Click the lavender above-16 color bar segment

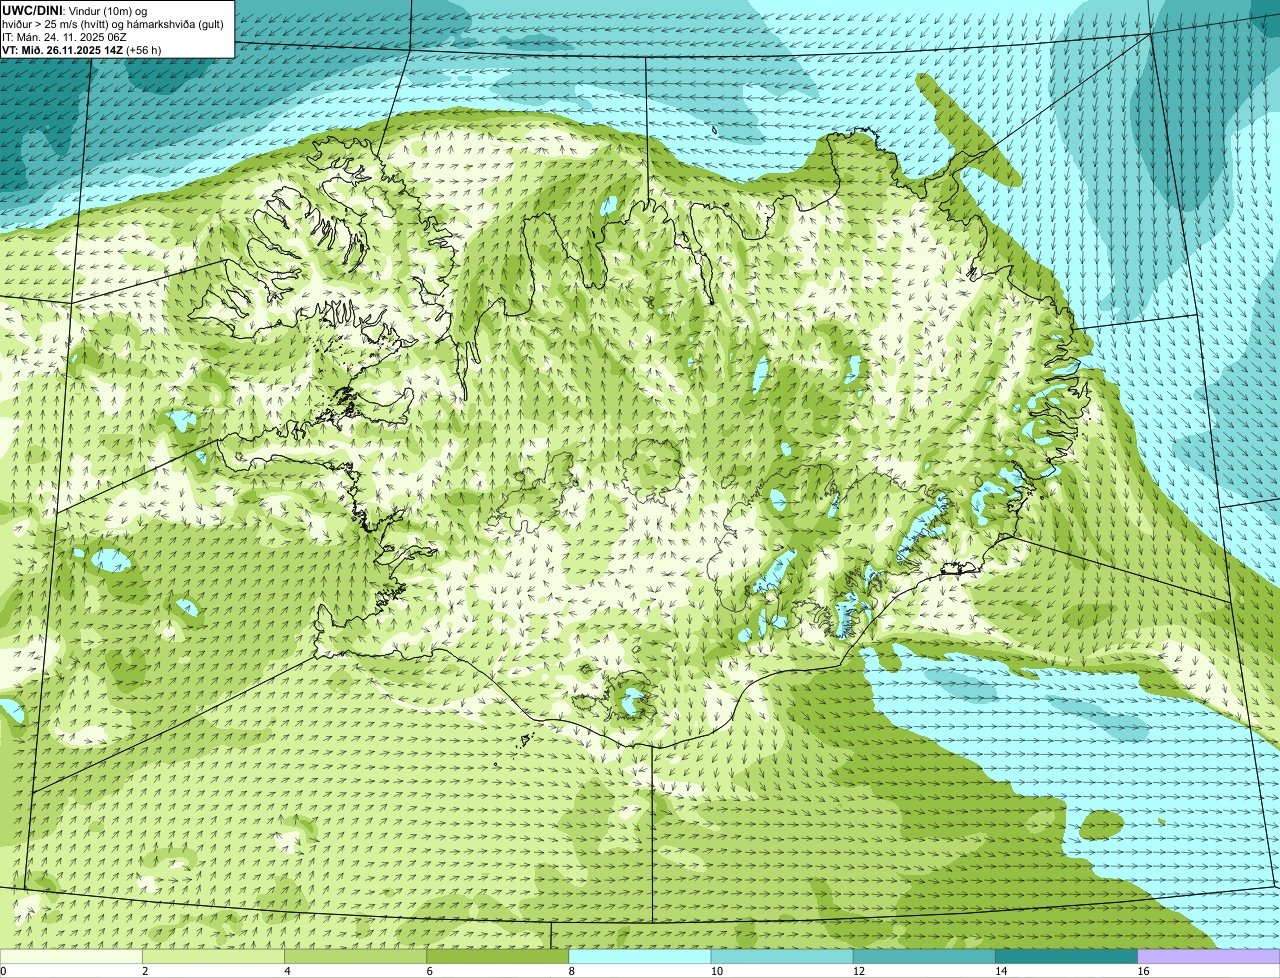1209,956
